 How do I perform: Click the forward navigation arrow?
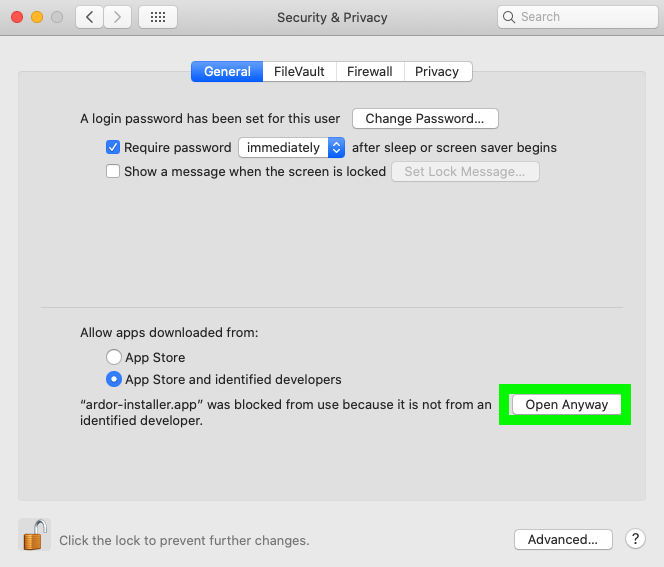point(117,17)
